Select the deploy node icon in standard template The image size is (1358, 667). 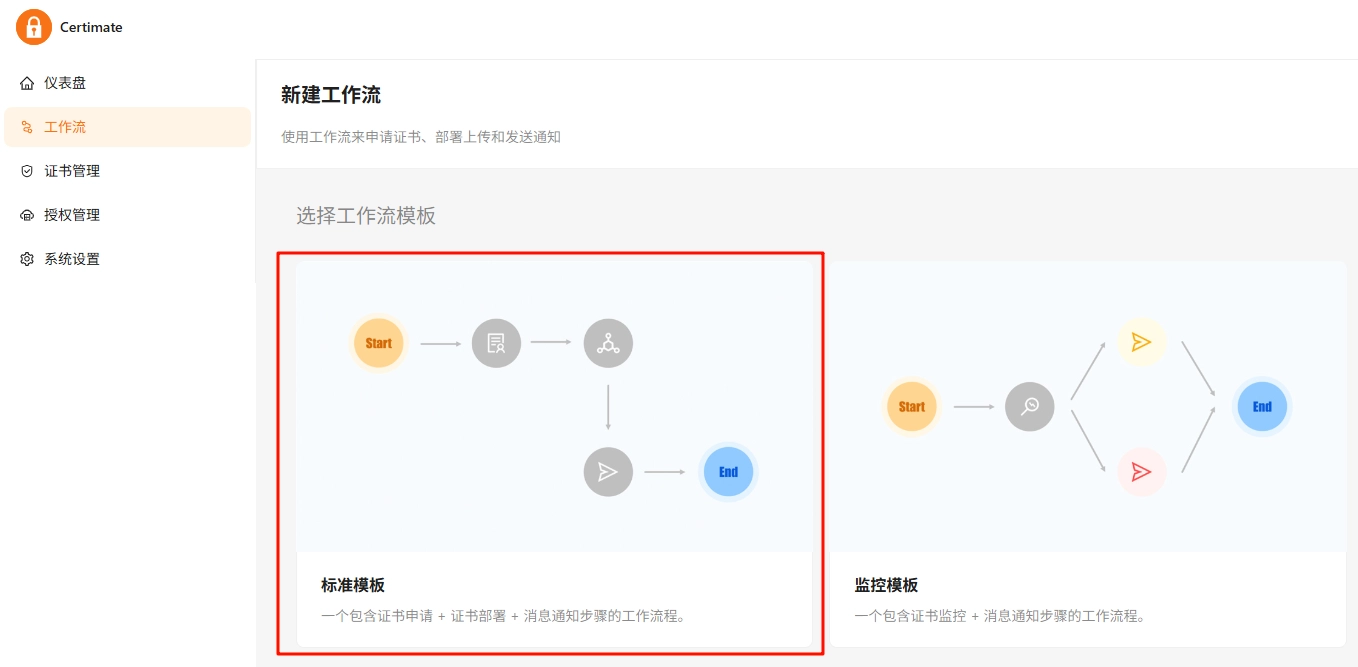[x=608, y=343]
